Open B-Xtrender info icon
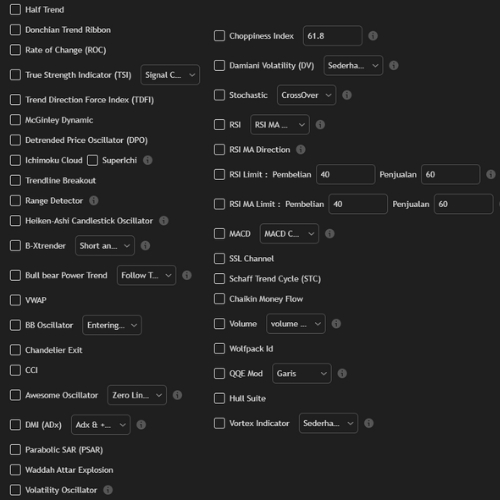Screen dimensions: 500x500 (x=145, y=246)
